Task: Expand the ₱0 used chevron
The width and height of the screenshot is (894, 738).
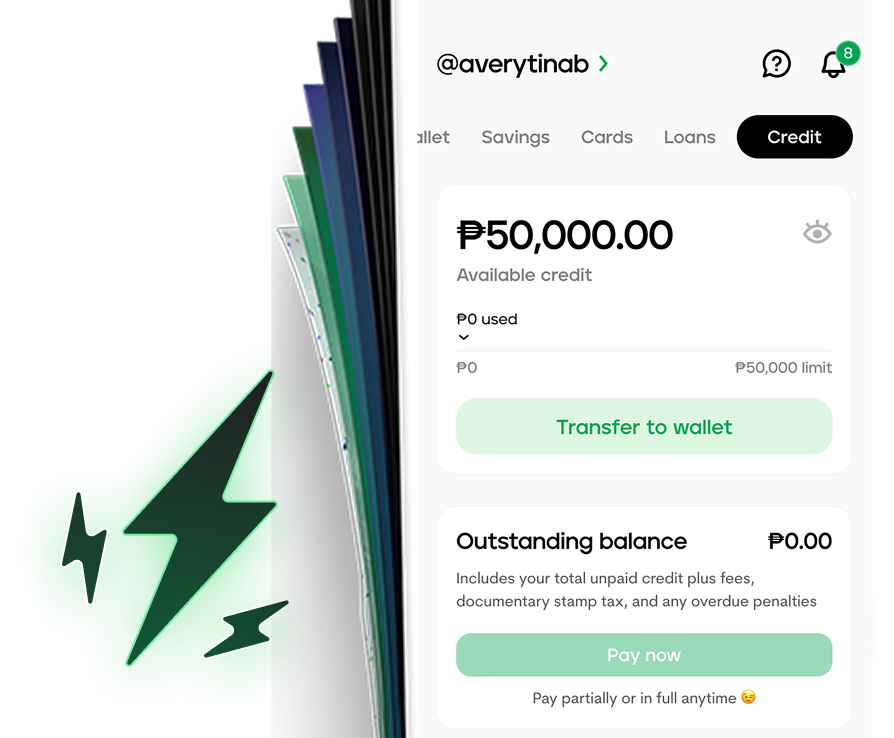Action: (x=464, y=337)
